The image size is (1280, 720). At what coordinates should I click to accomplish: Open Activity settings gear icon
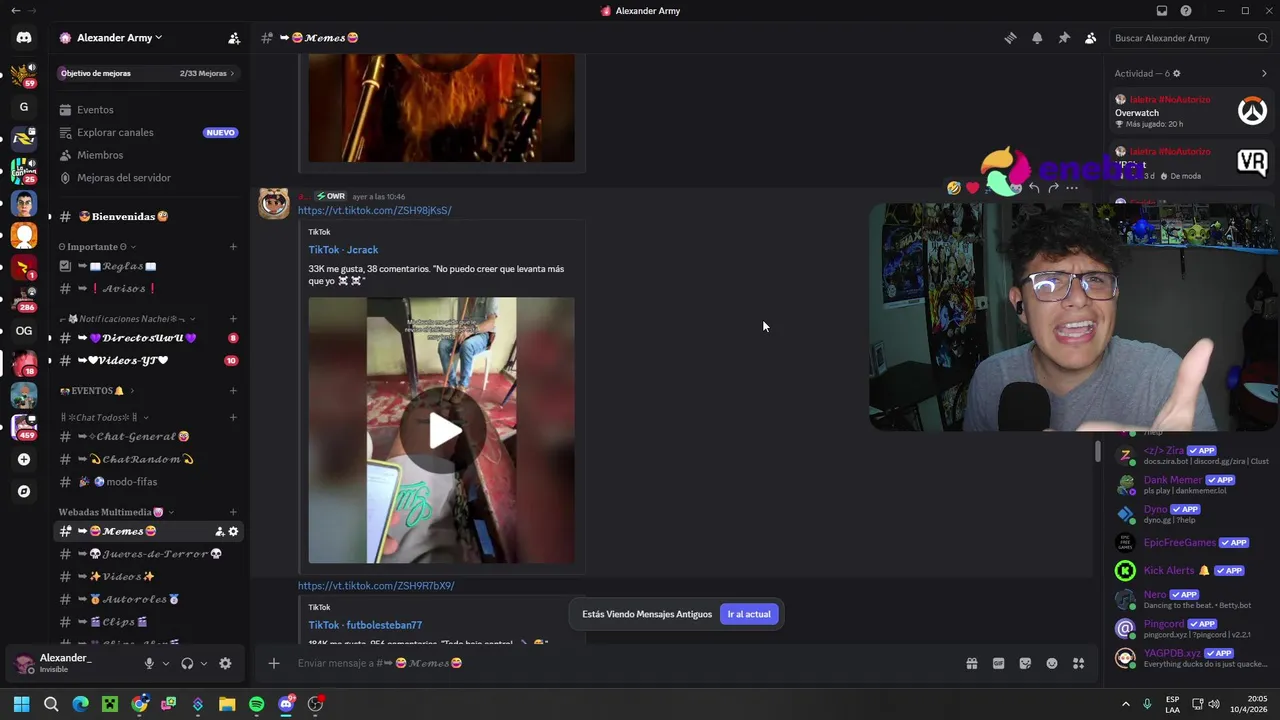[x=1176, y=73]
